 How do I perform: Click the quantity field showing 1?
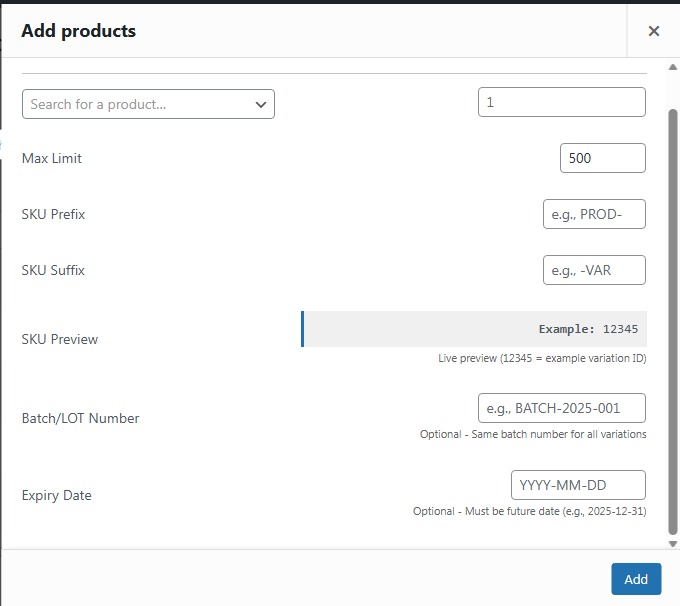pyautogui.click(x=561, y=102)
